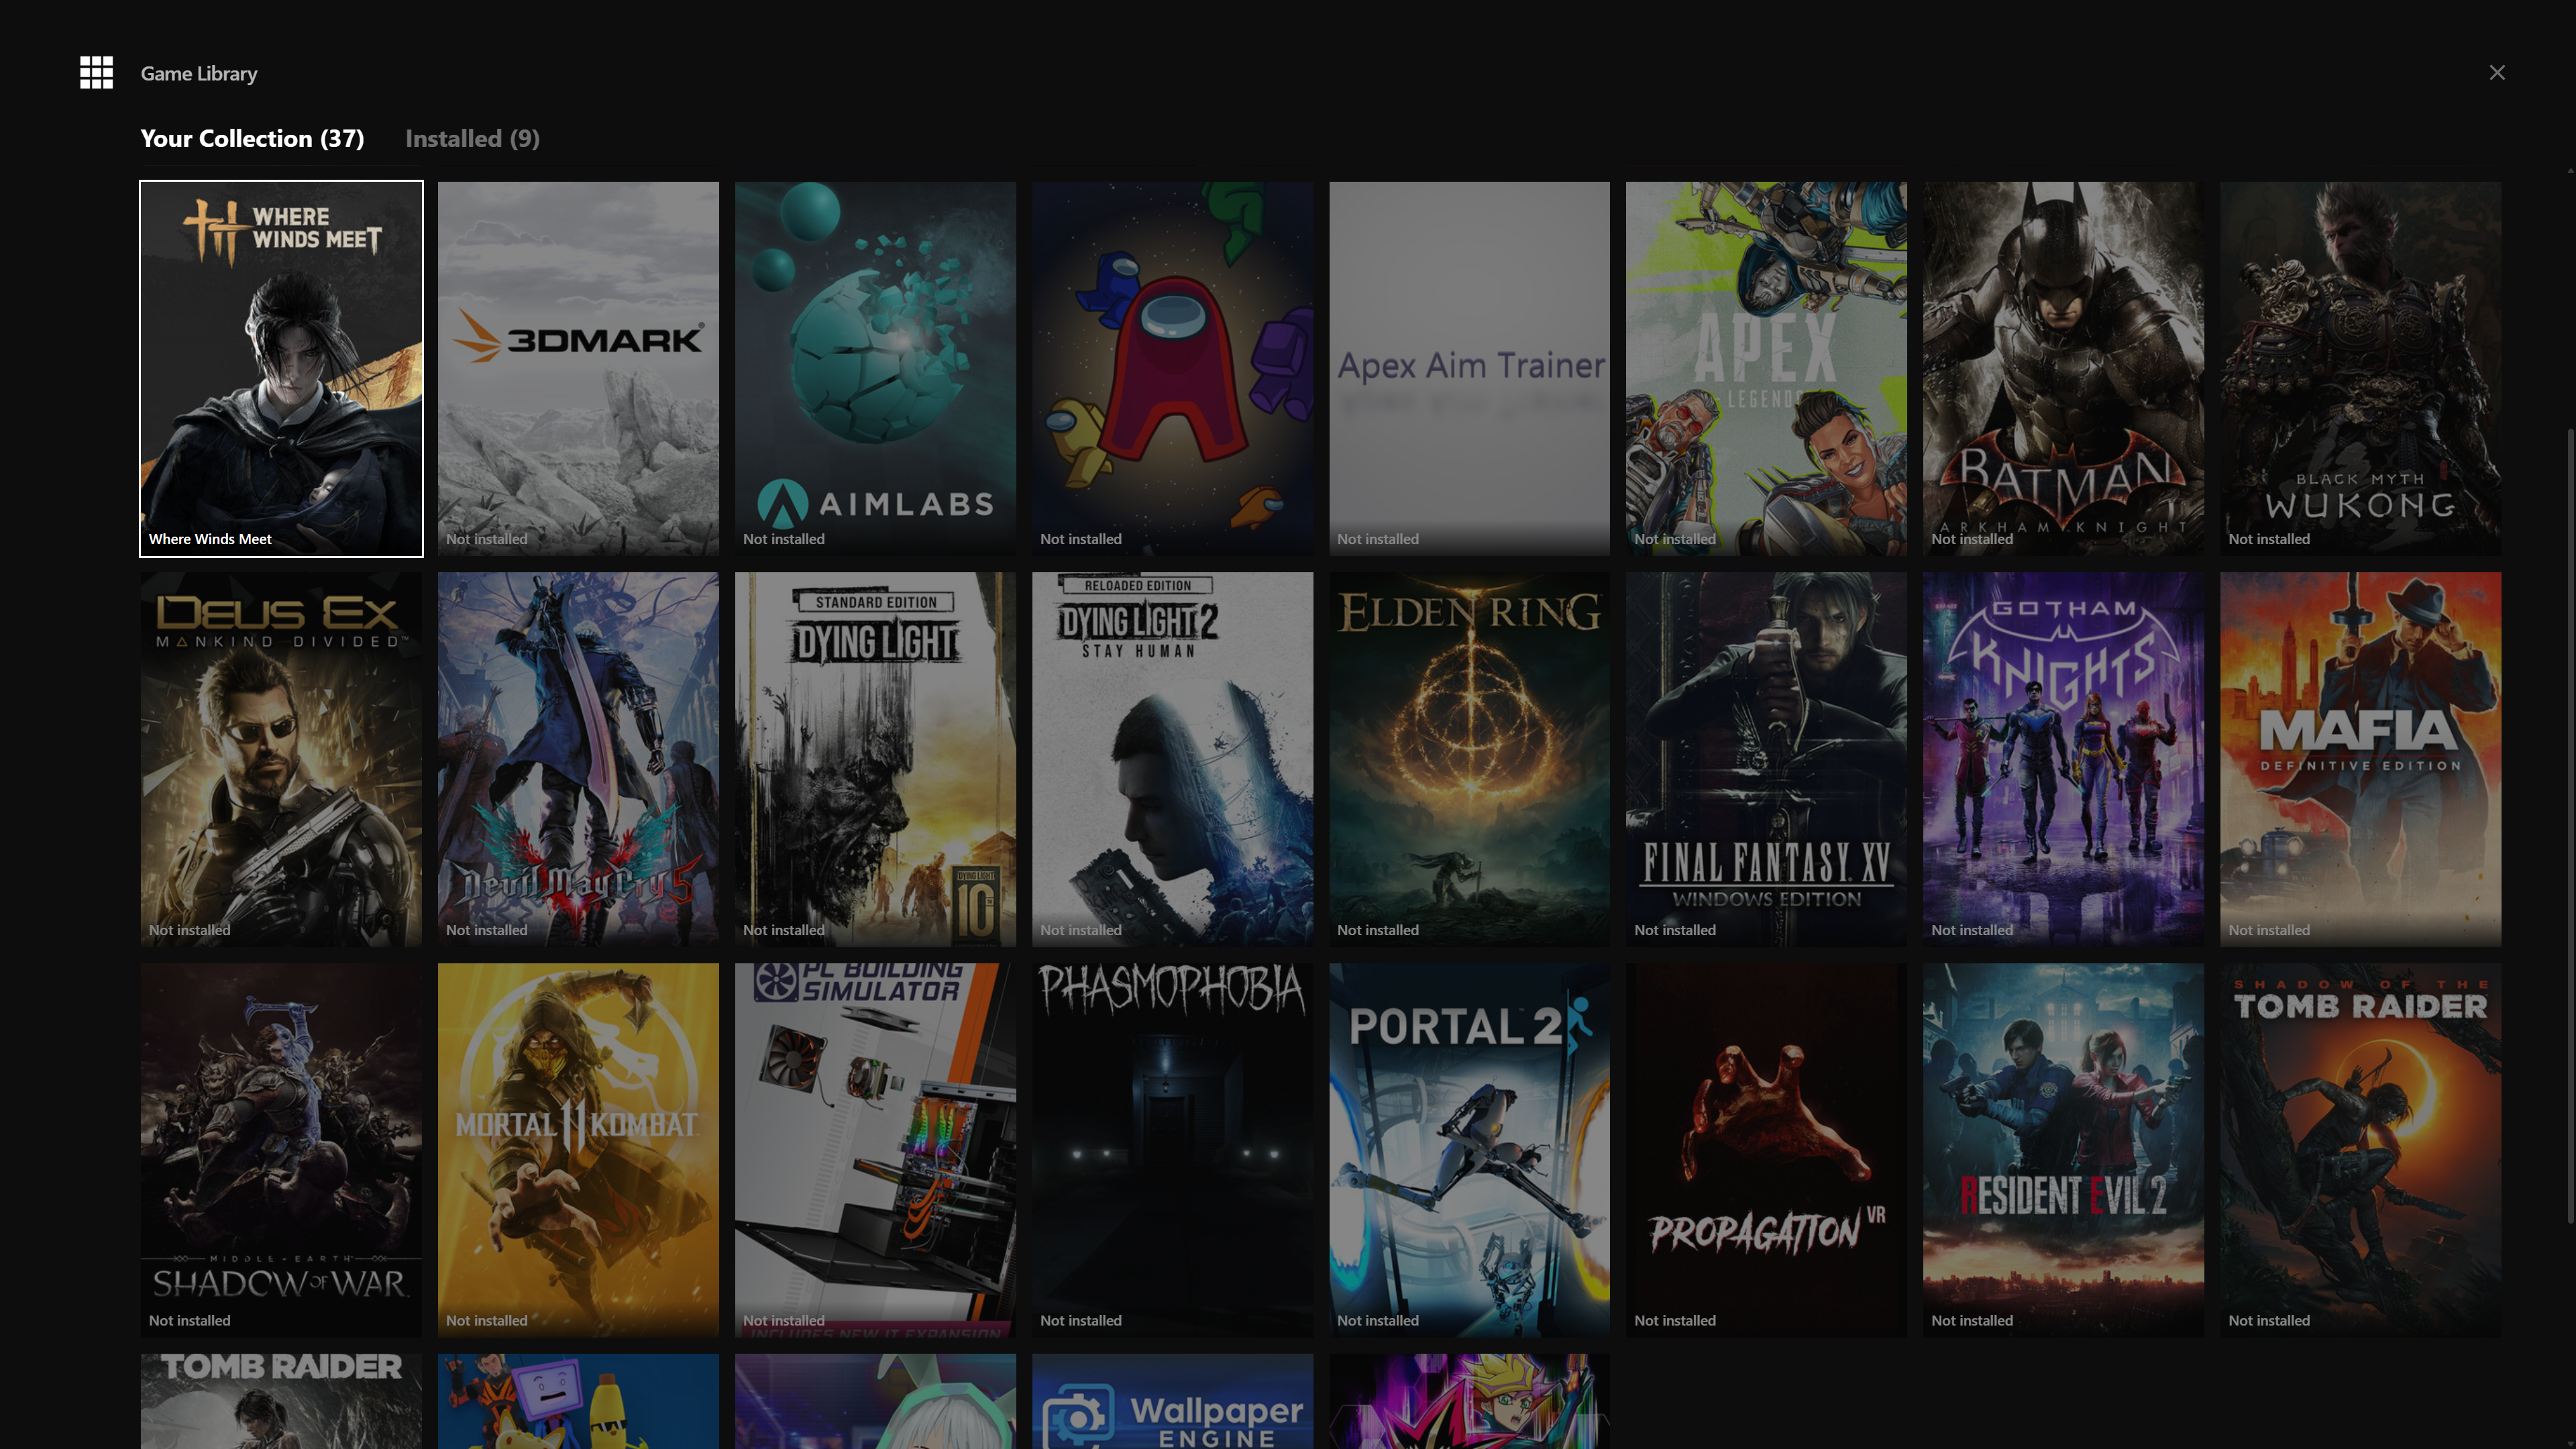Click the Game Library title text
Screen dimensions: 2576x1449
pyautogui.click(x=199, y=73)
